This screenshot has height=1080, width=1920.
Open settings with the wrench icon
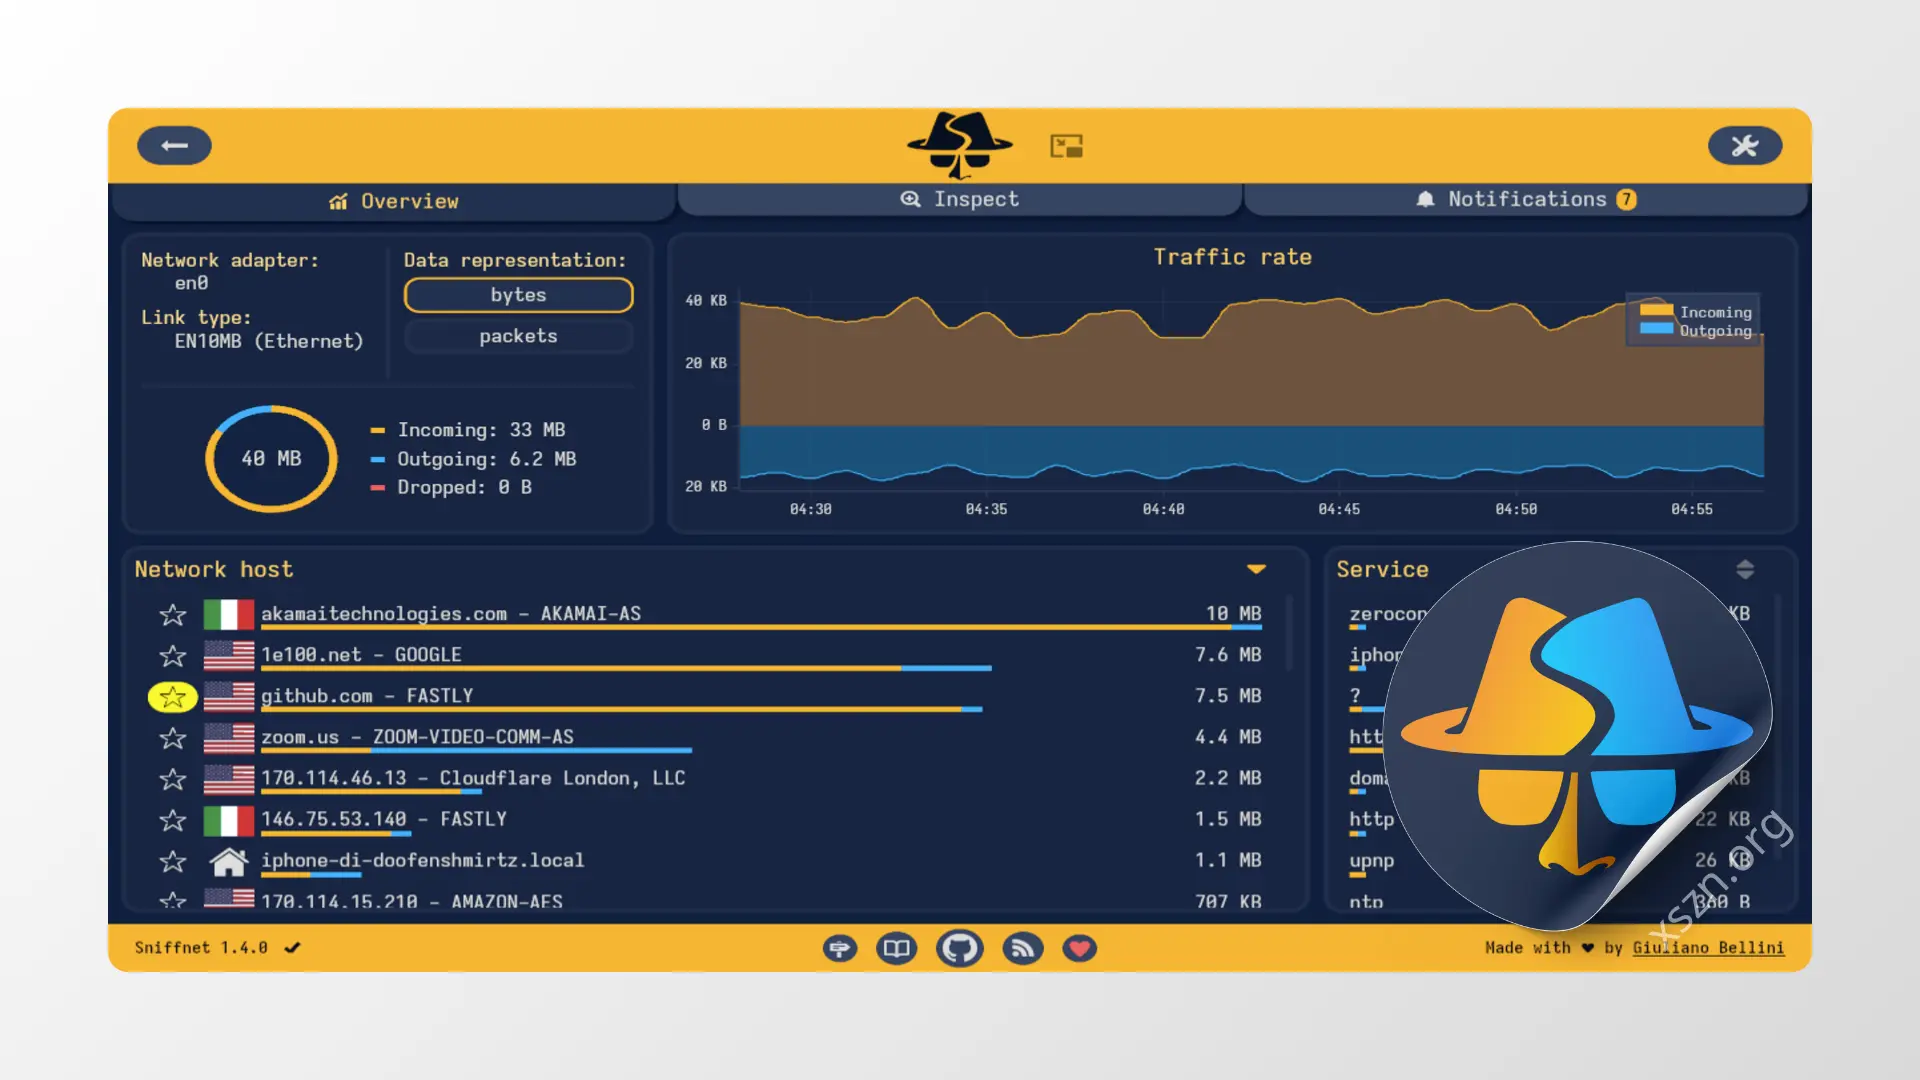click(x=1745, y=146)
